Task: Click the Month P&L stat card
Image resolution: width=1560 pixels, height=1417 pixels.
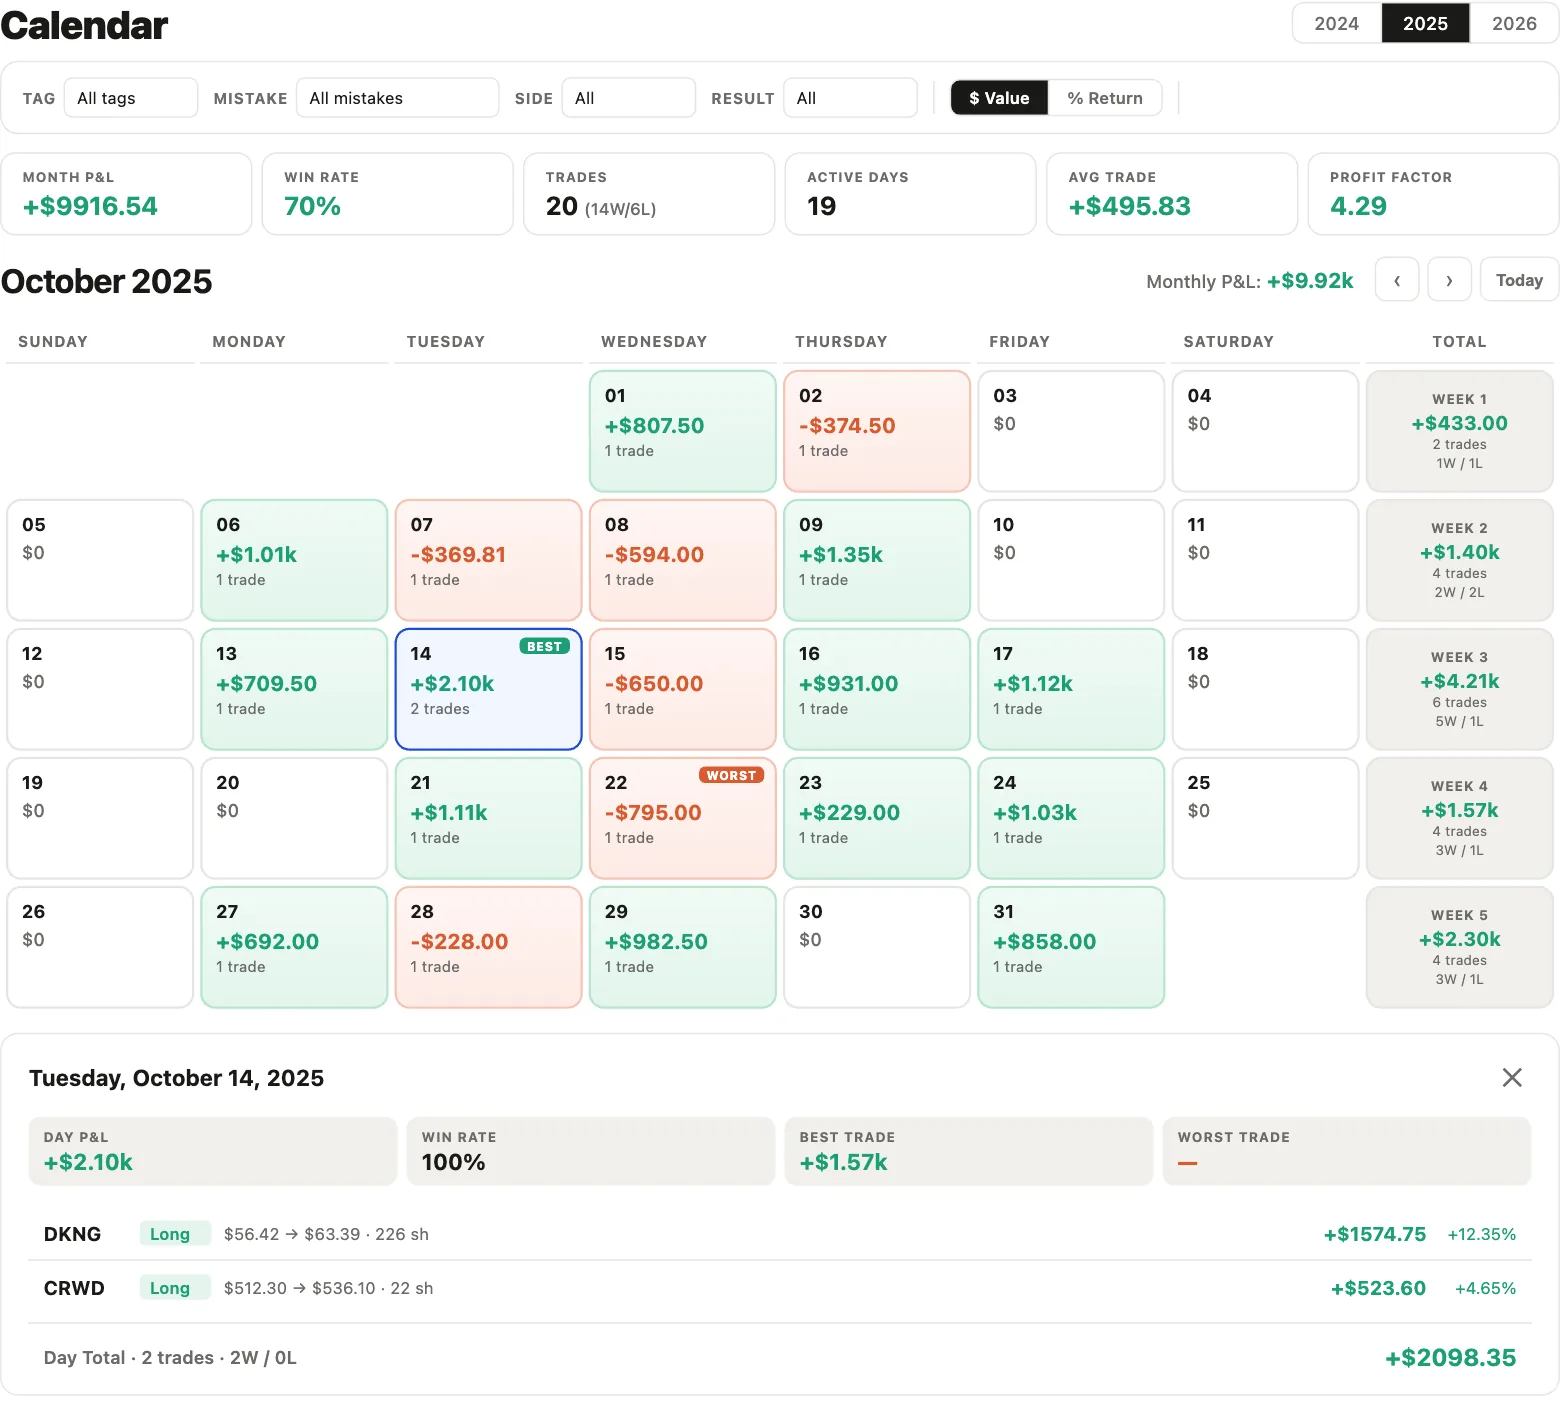Action: (x=126, y=194)
